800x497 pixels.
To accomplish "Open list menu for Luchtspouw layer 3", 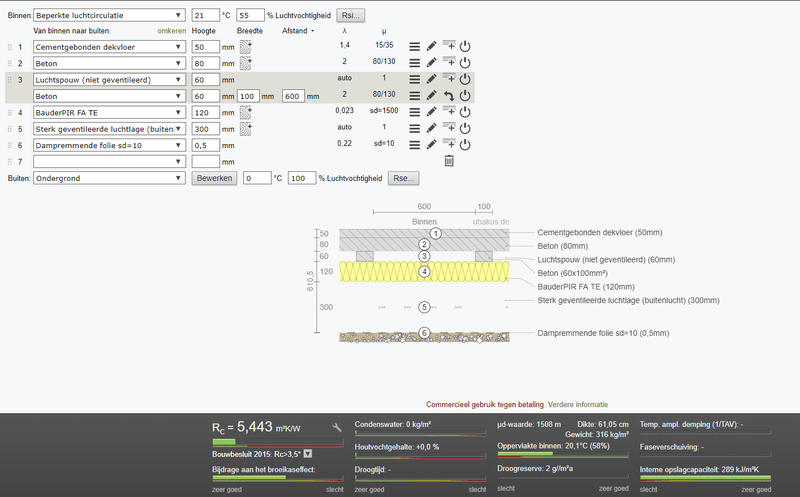I will point(415,79).
